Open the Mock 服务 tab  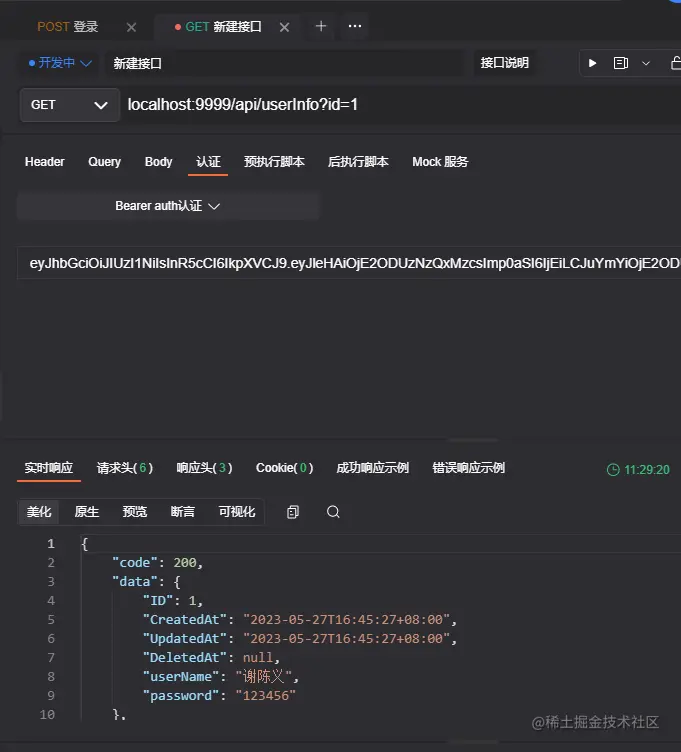pos(440,162)
